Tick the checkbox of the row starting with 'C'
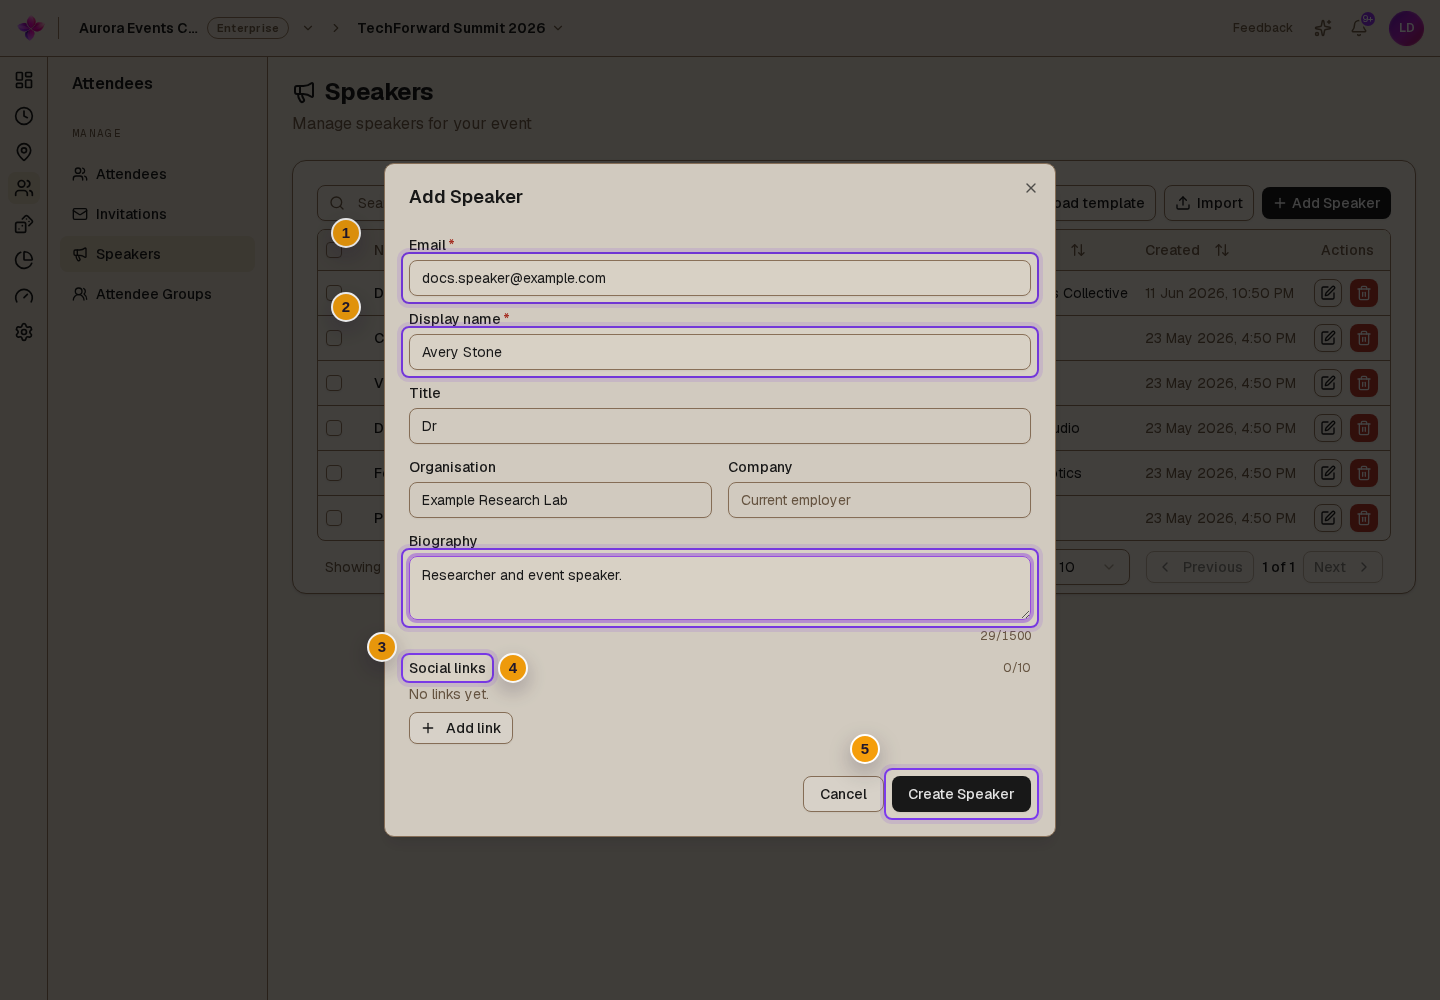Image resolution: width=1440 pixels, height=1000 pixels. tap(334, 338)
